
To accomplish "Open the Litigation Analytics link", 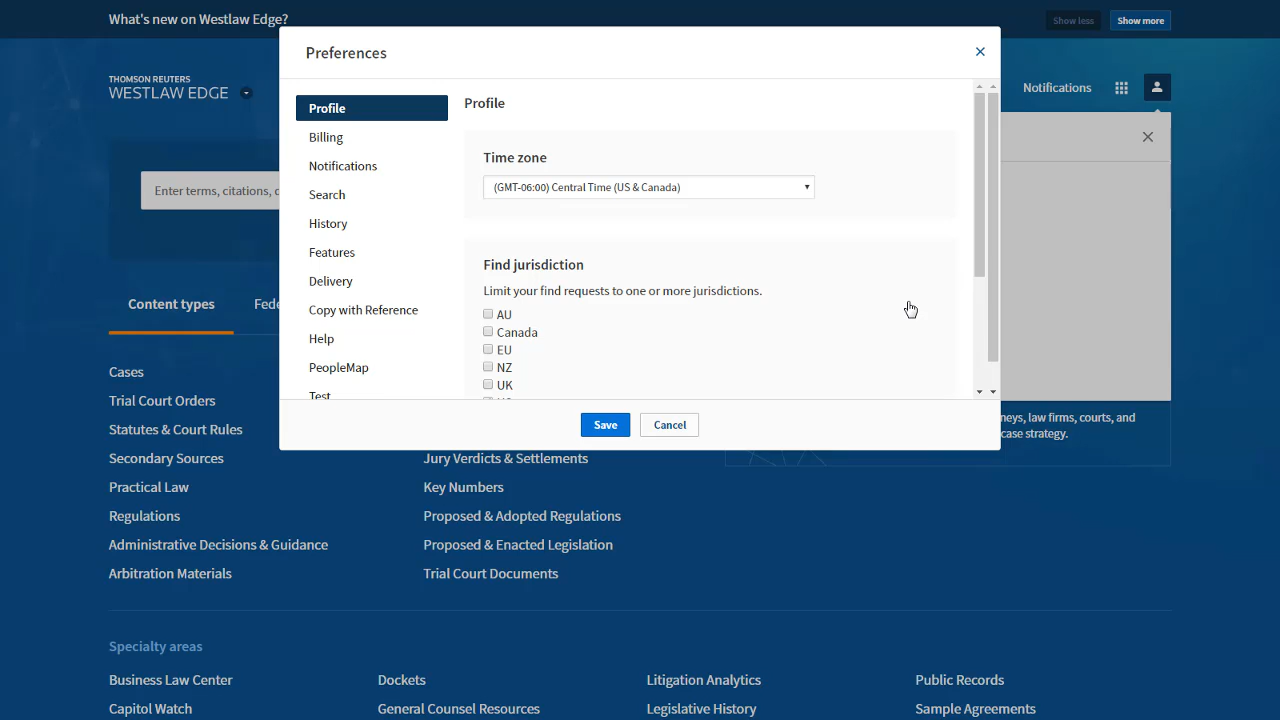I will coord(703,680).
